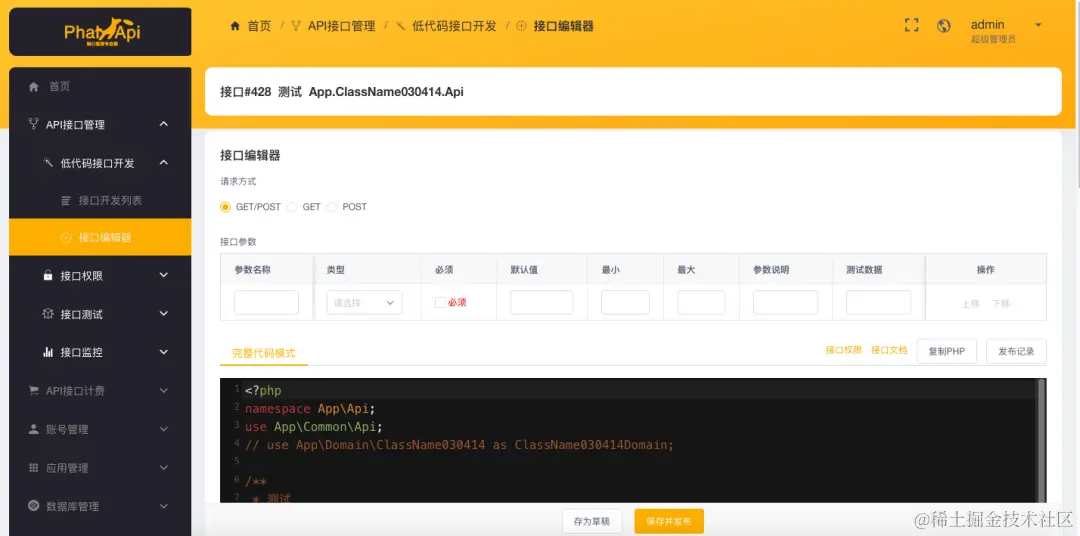Focus the 最小 input field
Screen dimensions: 1080x536
pyautogui.click(x=625, y=302)
